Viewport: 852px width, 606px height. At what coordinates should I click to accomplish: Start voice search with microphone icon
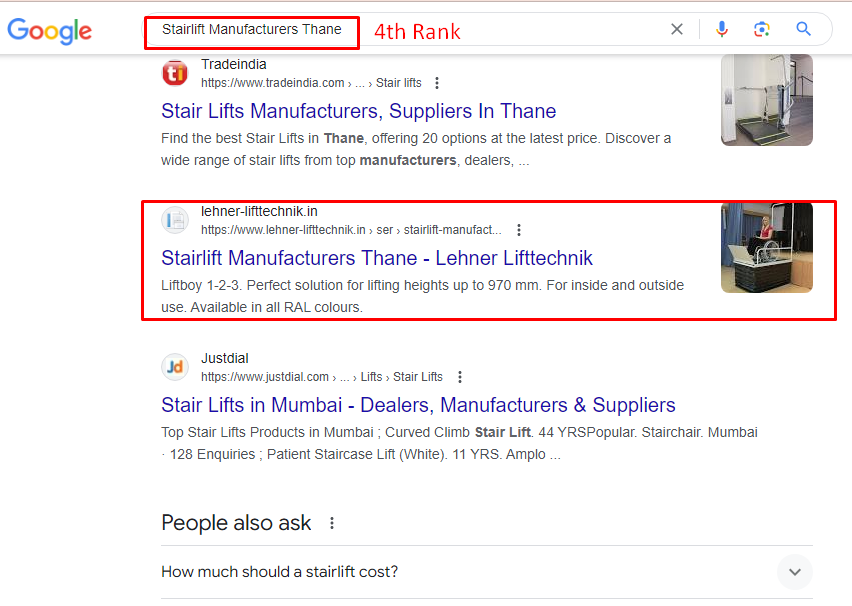tap(722, 29)
